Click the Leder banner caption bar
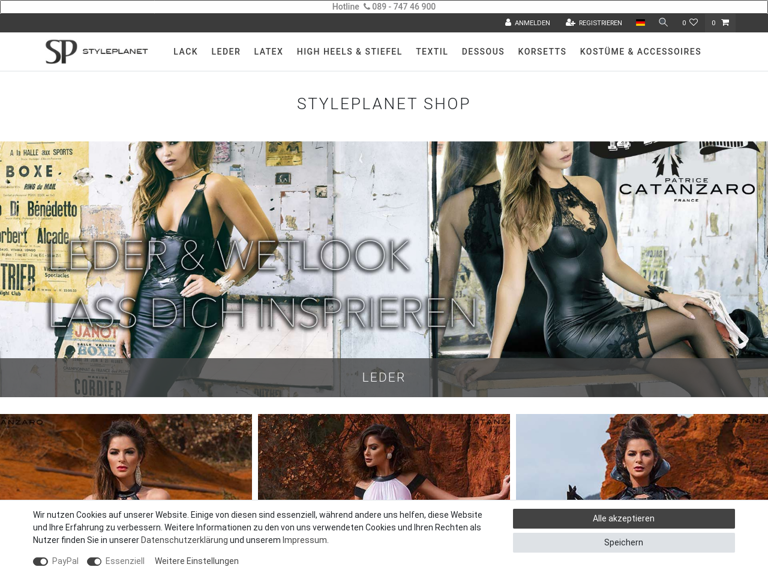Viewport: 768px width, 576px height. [x=384, y=377]
